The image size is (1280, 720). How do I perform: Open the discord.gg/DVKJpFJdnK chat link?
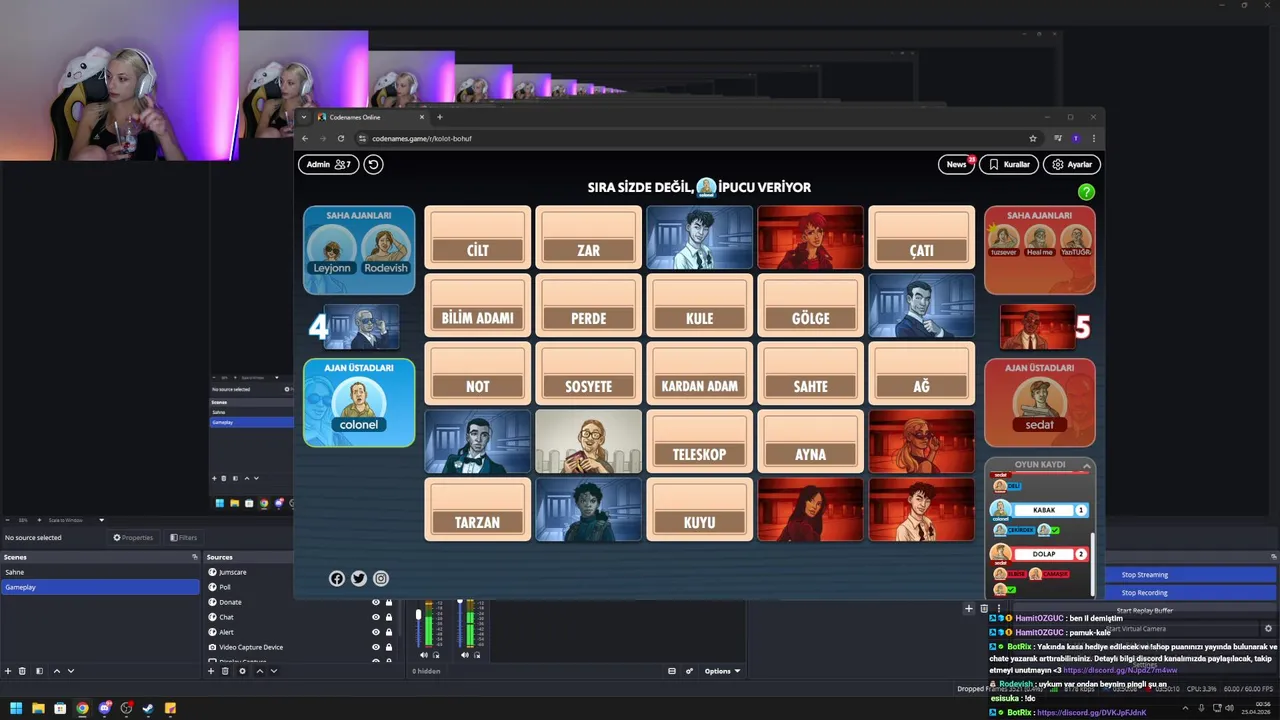tap(1092, 712)
